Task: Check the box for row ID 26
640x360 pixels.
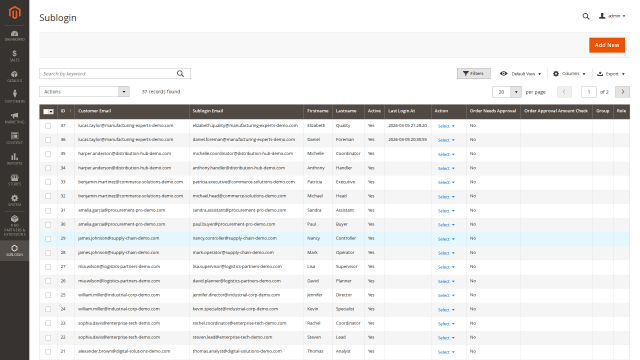Action: pyautogui.click(x=48, y=281)
